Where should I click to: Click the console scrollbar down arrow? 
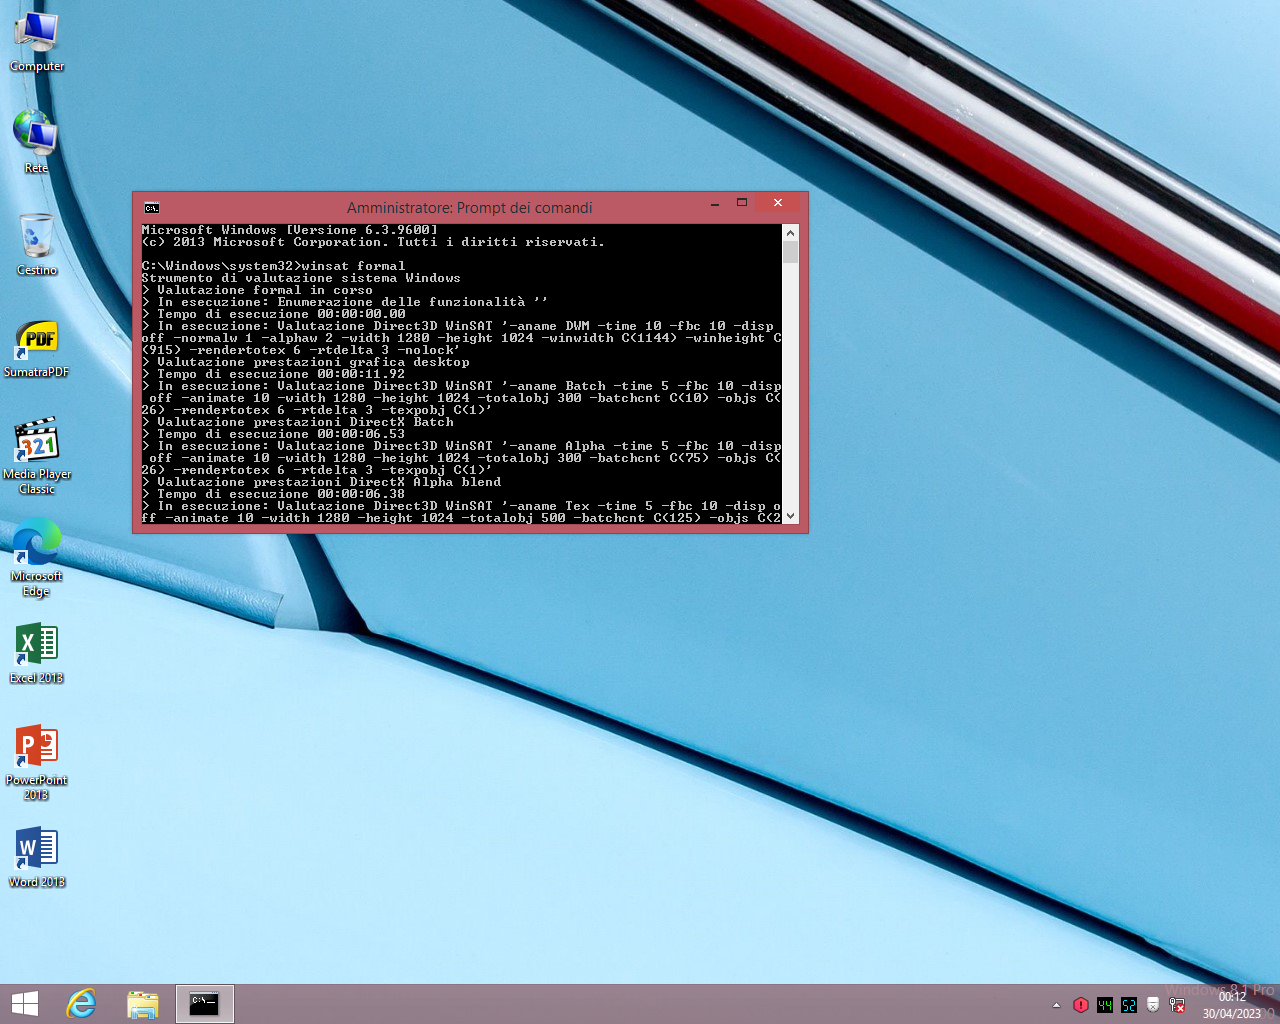point(791,516)
